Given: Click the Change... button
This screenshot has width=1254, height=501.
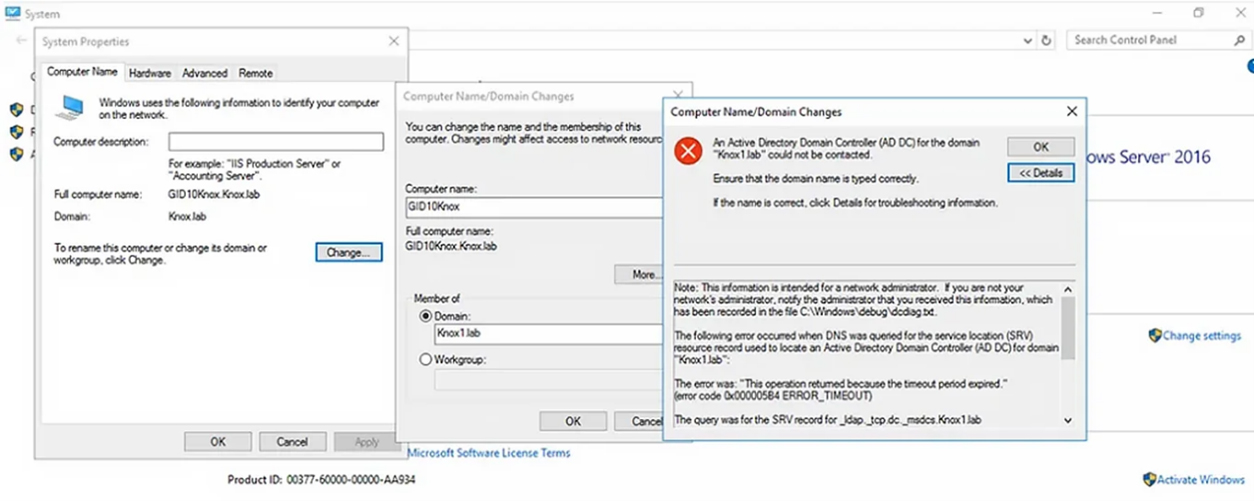Looking at the screenshot, I should click(x=349, y=253).
